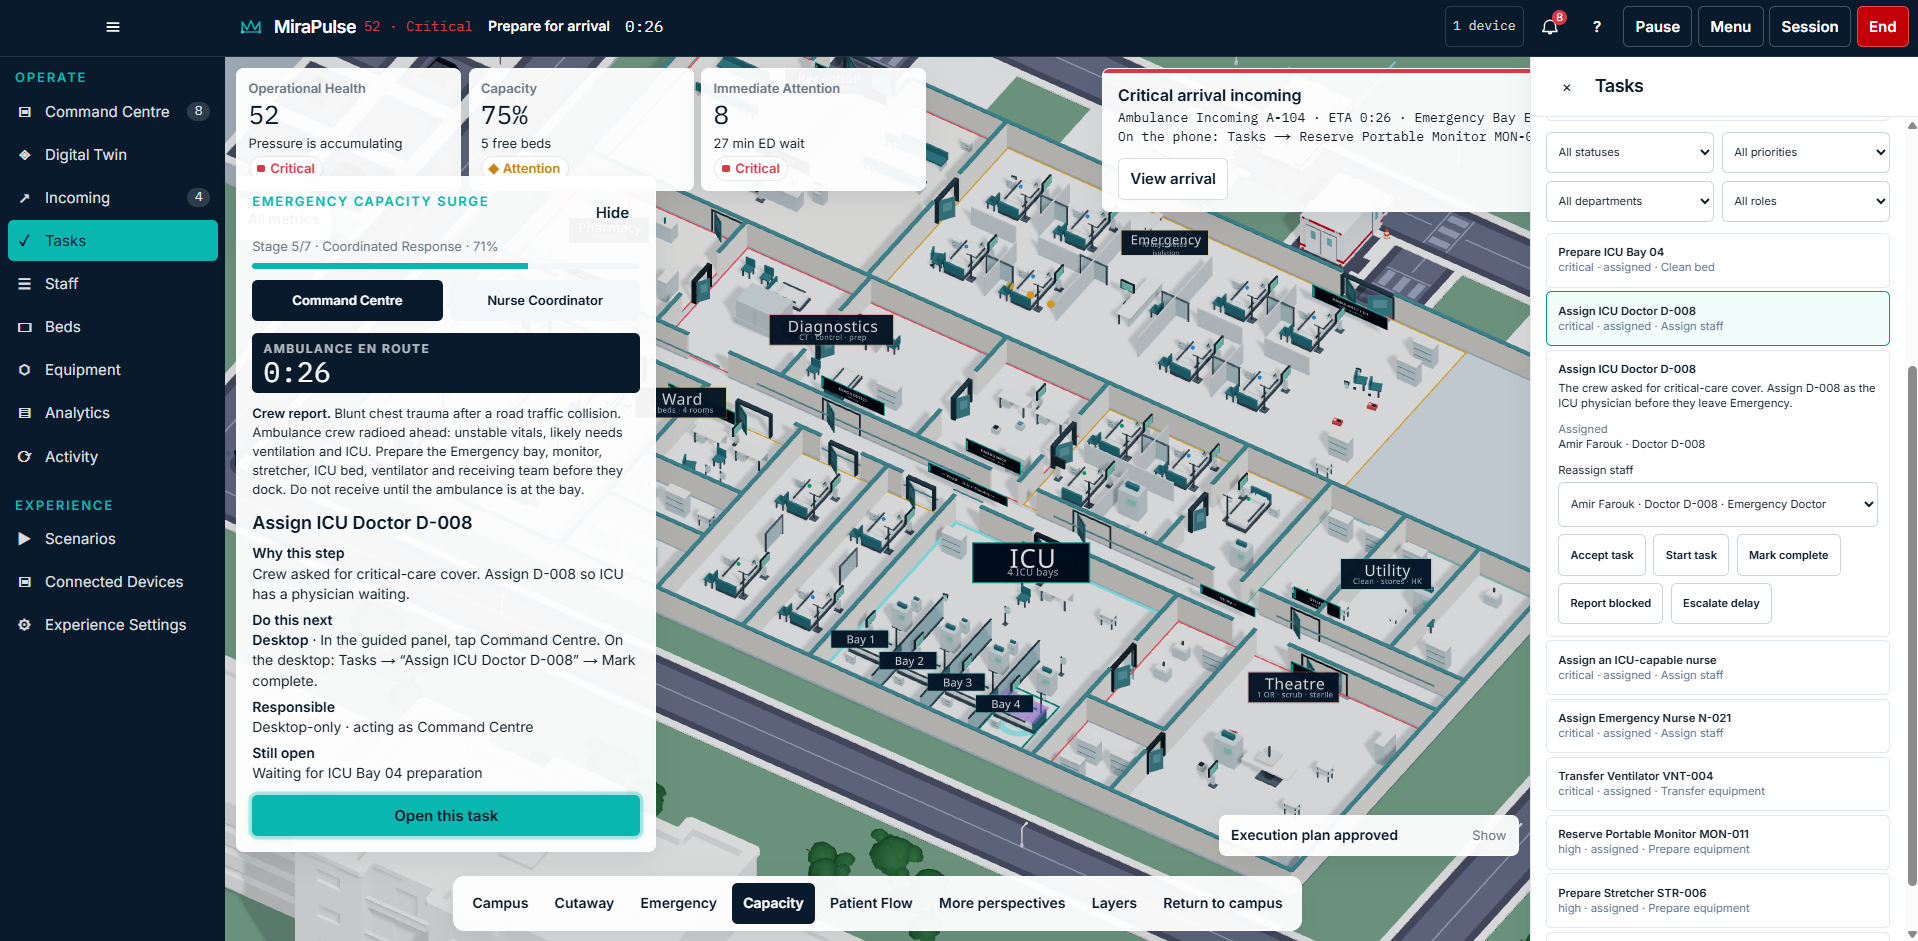Open Staff section
This screenshot has width=1918, height=941.
pos(113,284)
